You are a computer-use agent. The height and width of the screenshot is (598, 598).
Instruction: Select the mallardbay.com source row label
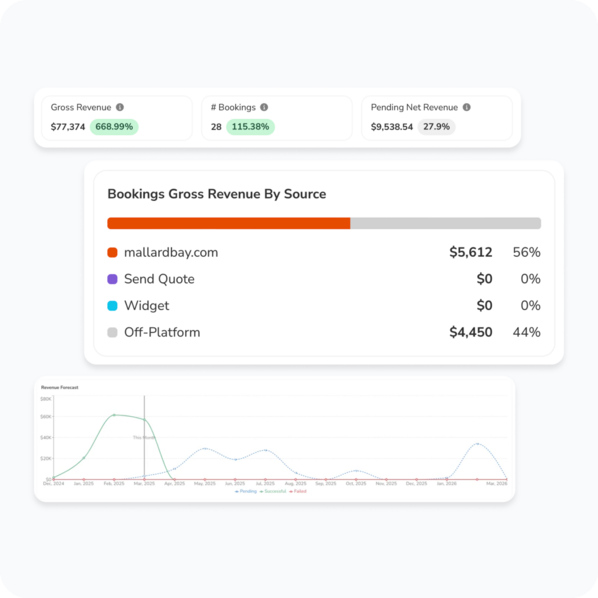171,252
